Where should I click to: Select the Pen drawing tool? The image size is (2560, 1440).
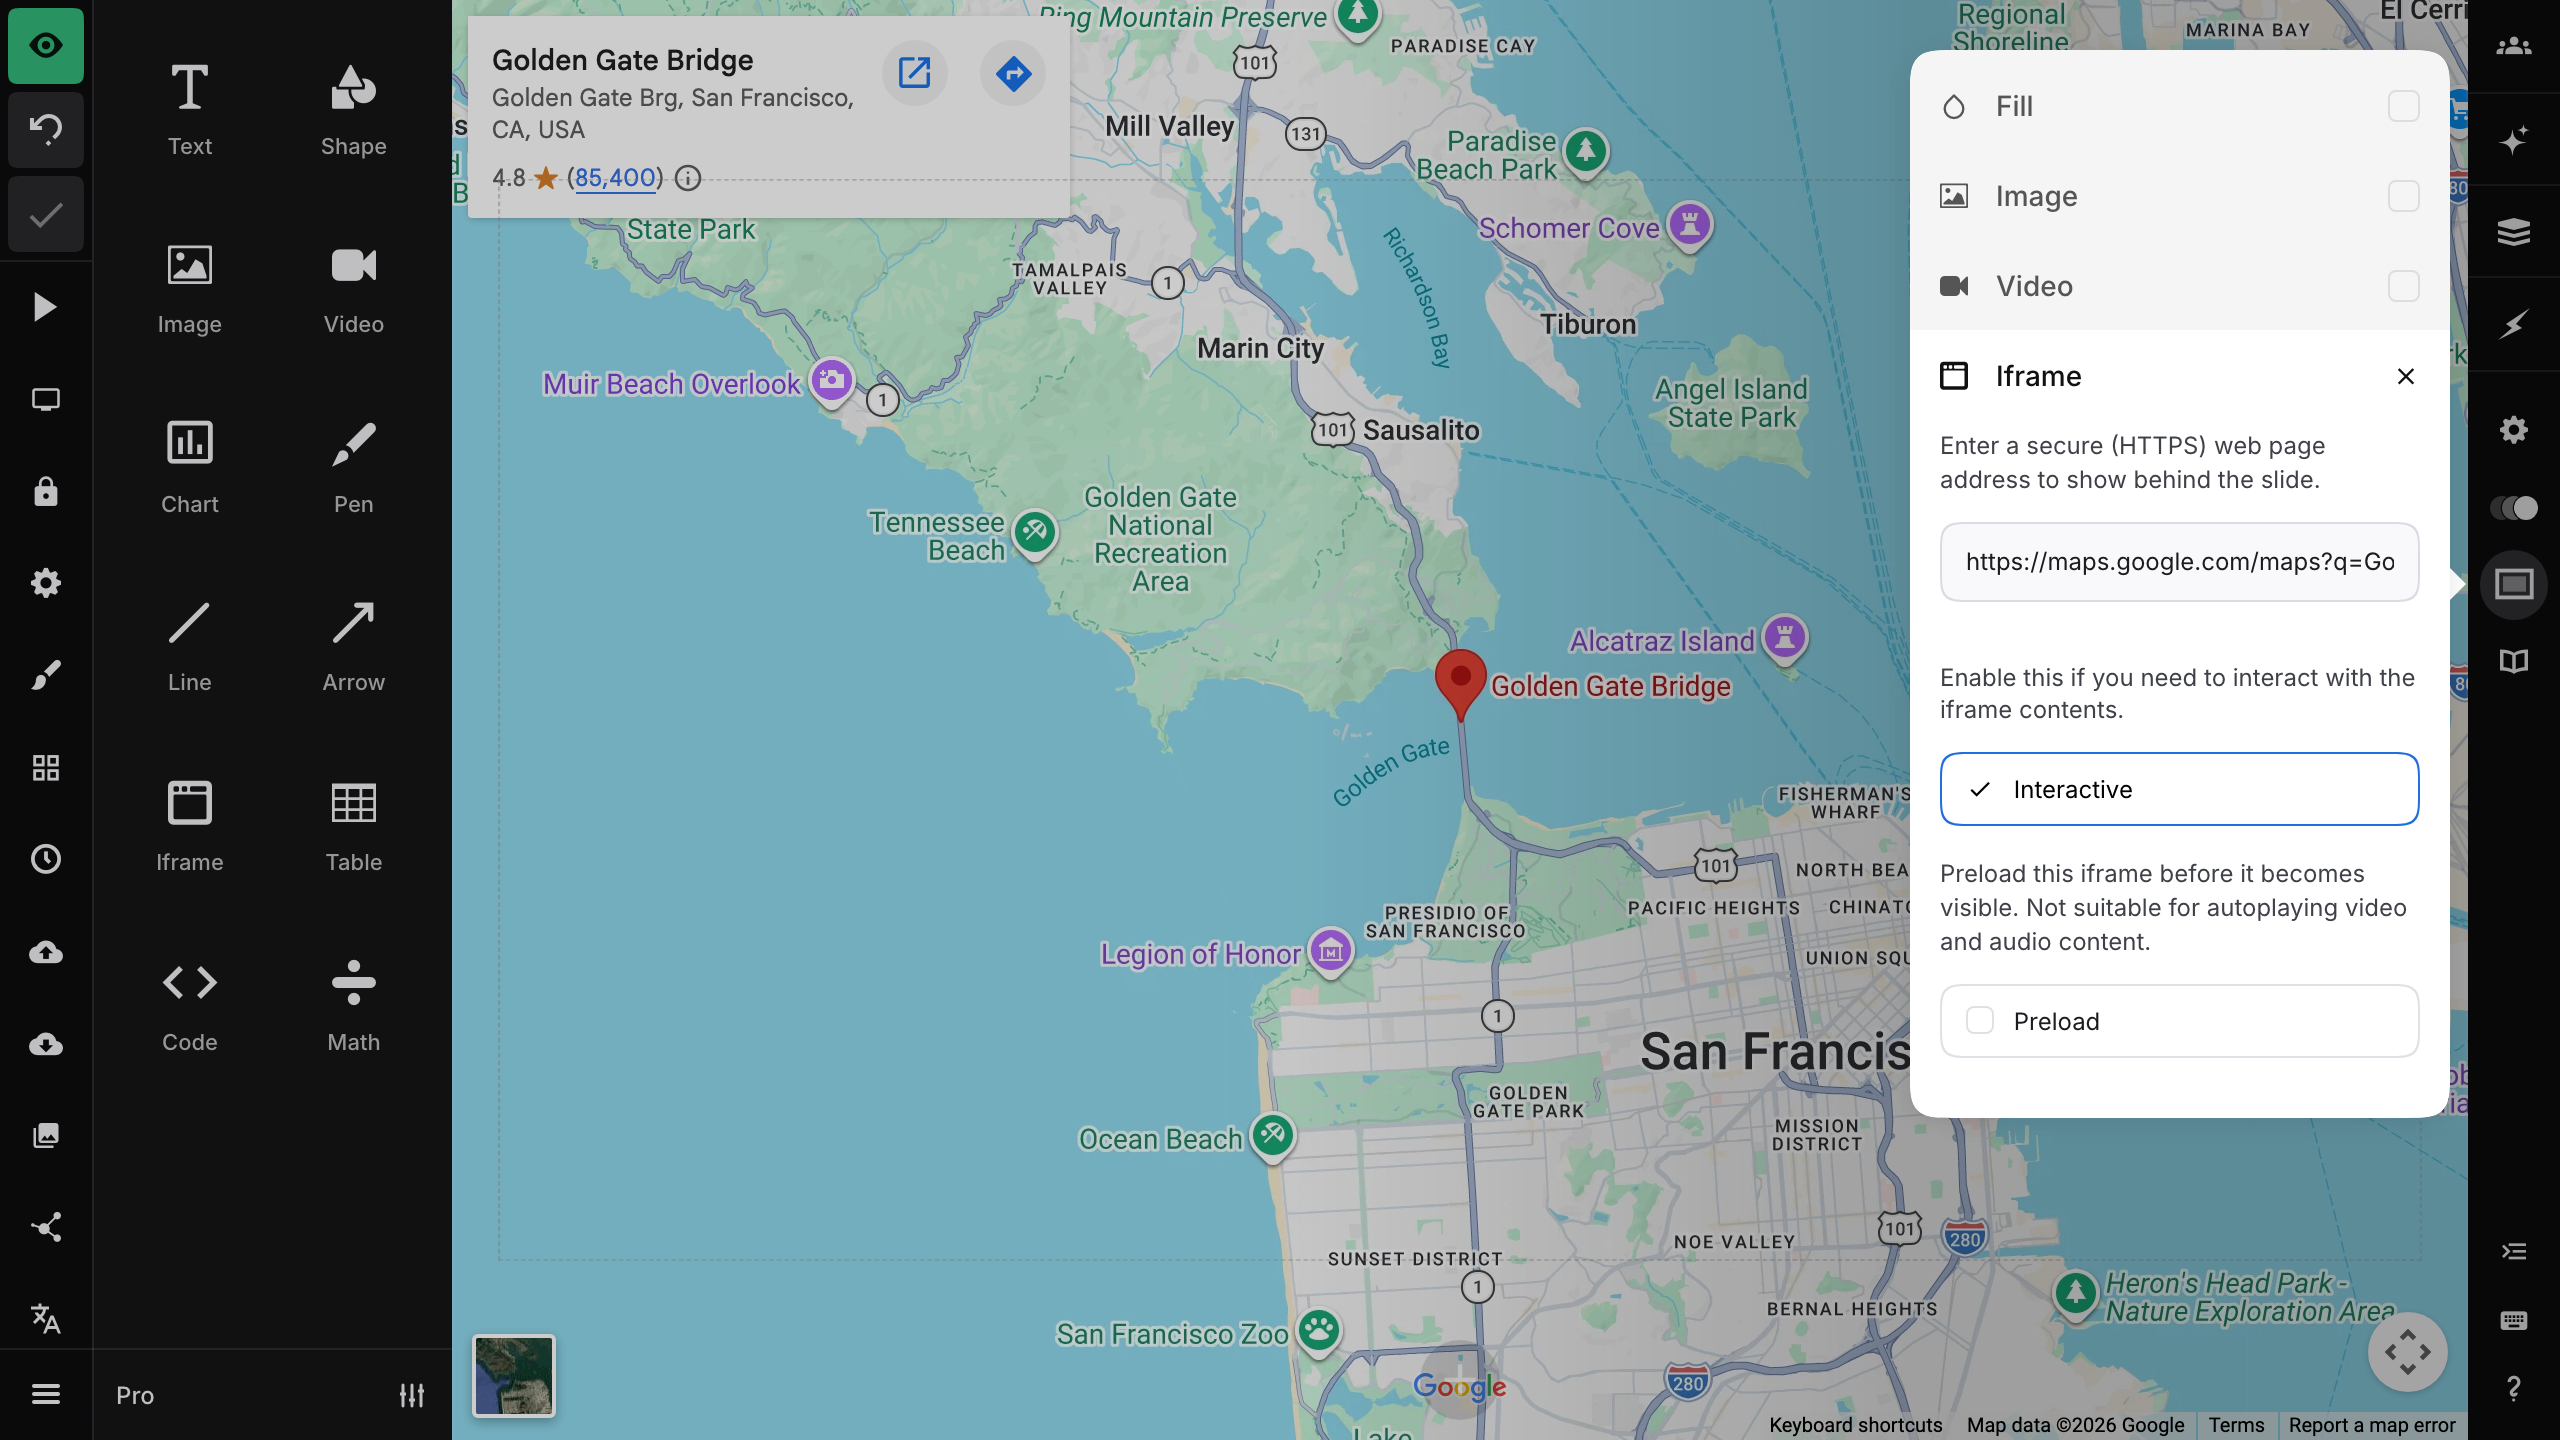pyautogui.click(x=354, y=468)
